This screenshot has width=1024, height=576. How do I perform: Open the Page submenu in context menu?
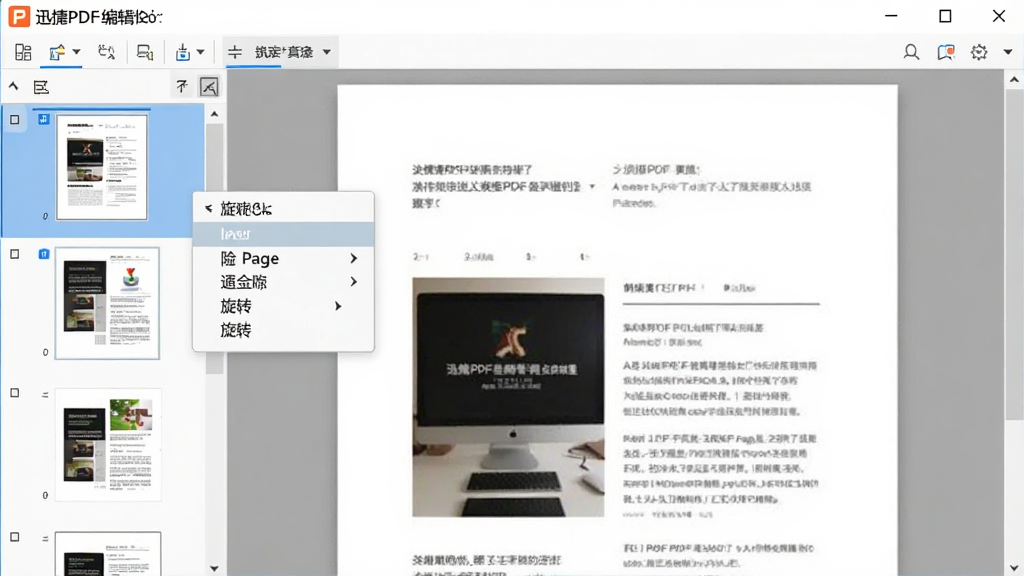click(283, 259)
